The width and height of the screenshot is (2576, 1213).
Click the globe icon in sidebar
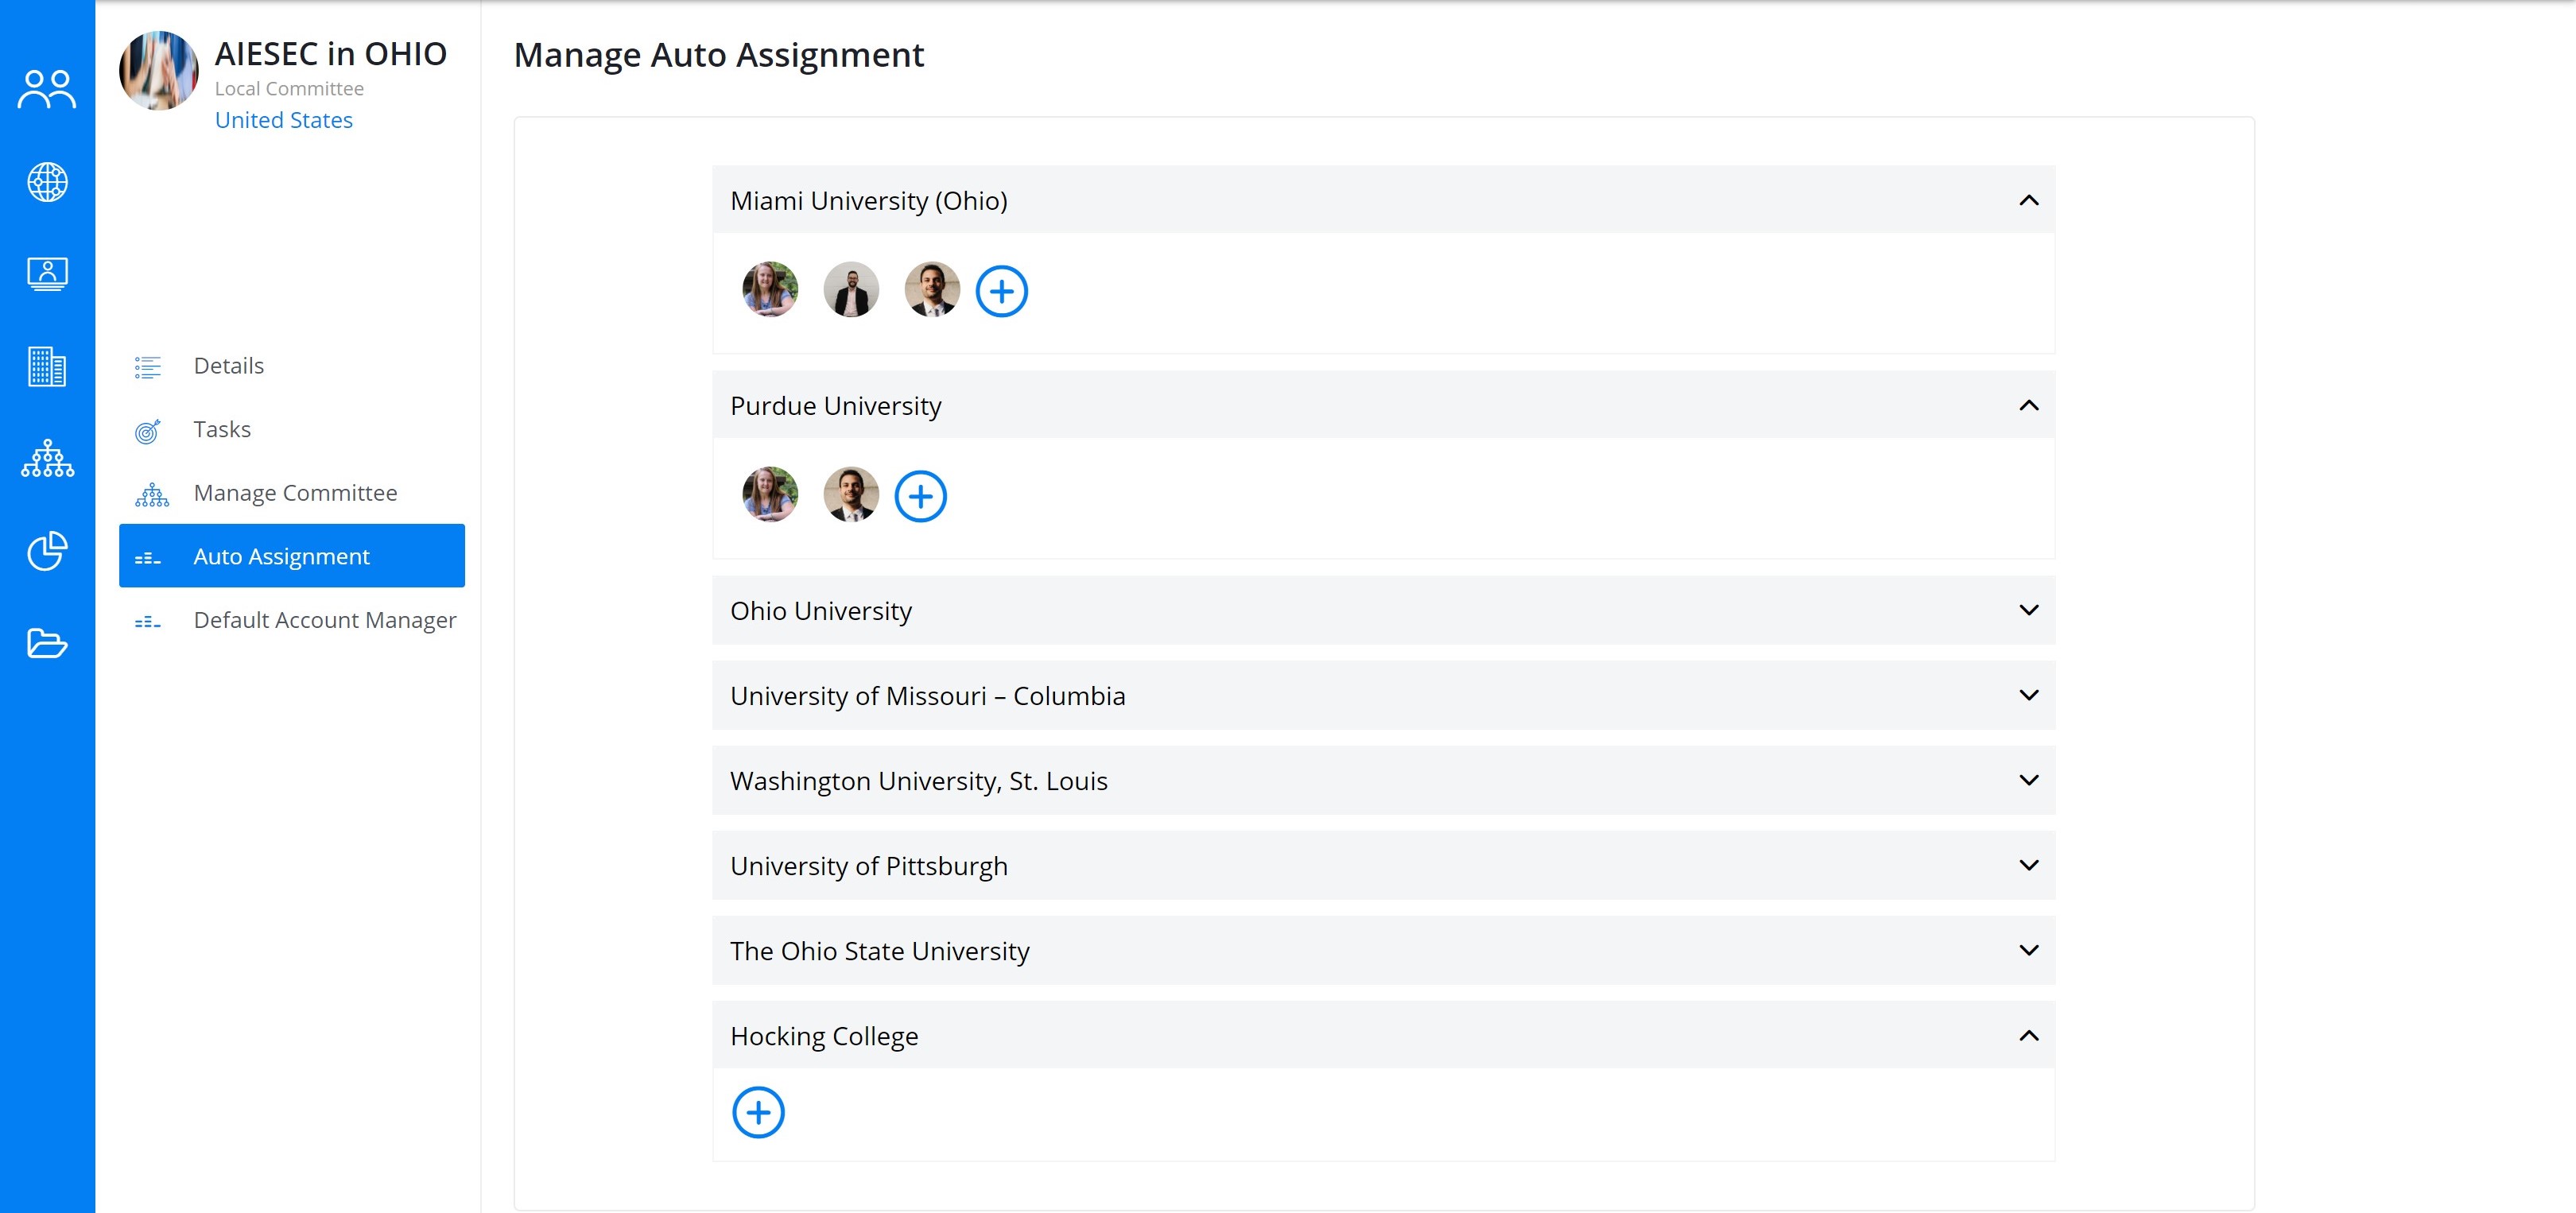pos(47,182)
